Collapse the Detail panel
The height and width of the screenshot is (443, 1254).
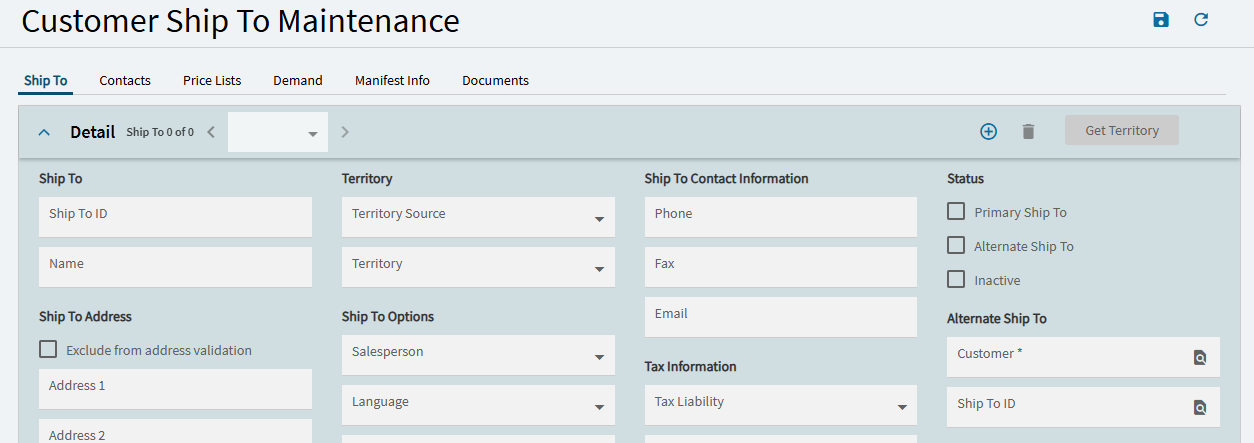tap(44, 132)
